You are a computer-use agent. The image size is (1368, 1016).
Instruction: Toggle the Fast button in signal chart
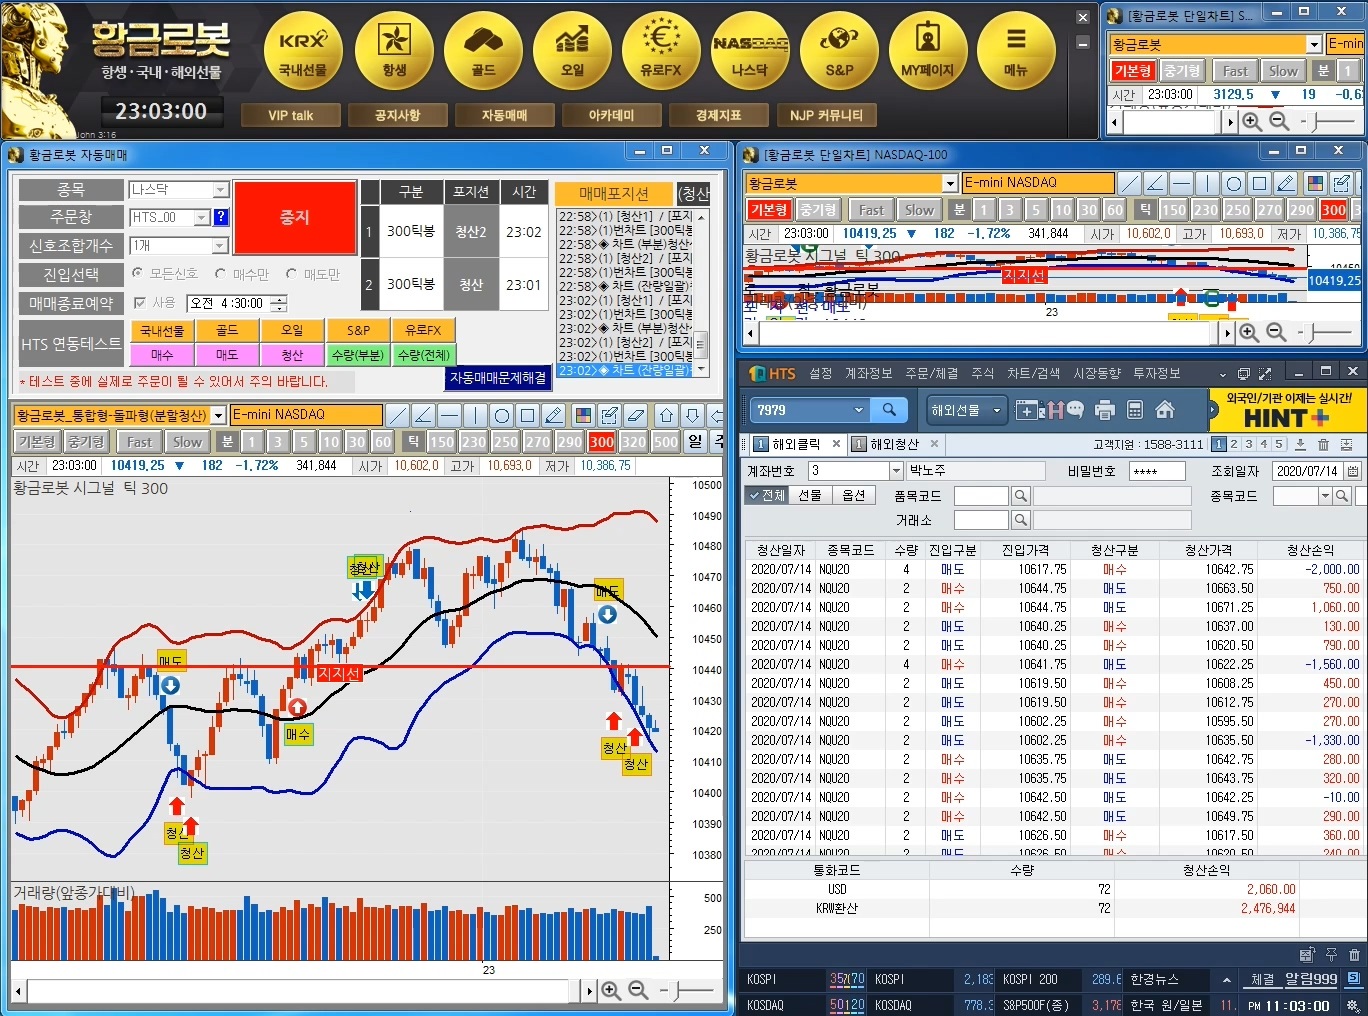tap(139, 442)
